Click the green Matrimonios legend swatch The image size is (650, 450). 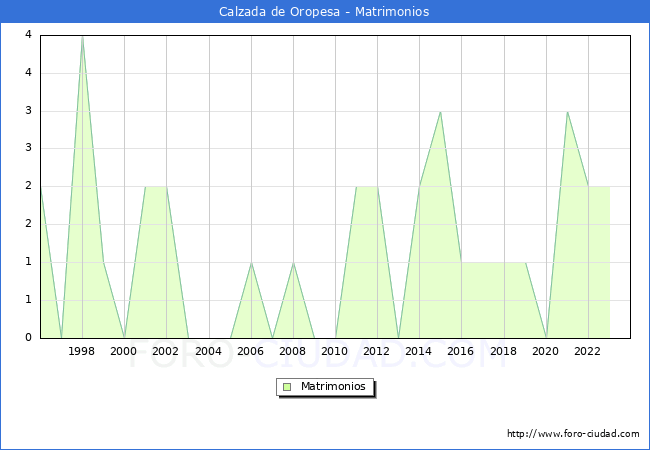click(x=287, y=386)
